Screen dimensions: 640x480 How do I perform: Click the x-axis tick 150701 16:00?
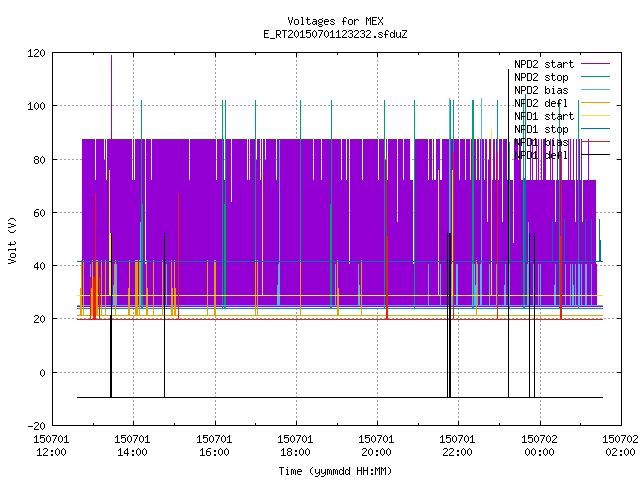(x=214, y=446)
